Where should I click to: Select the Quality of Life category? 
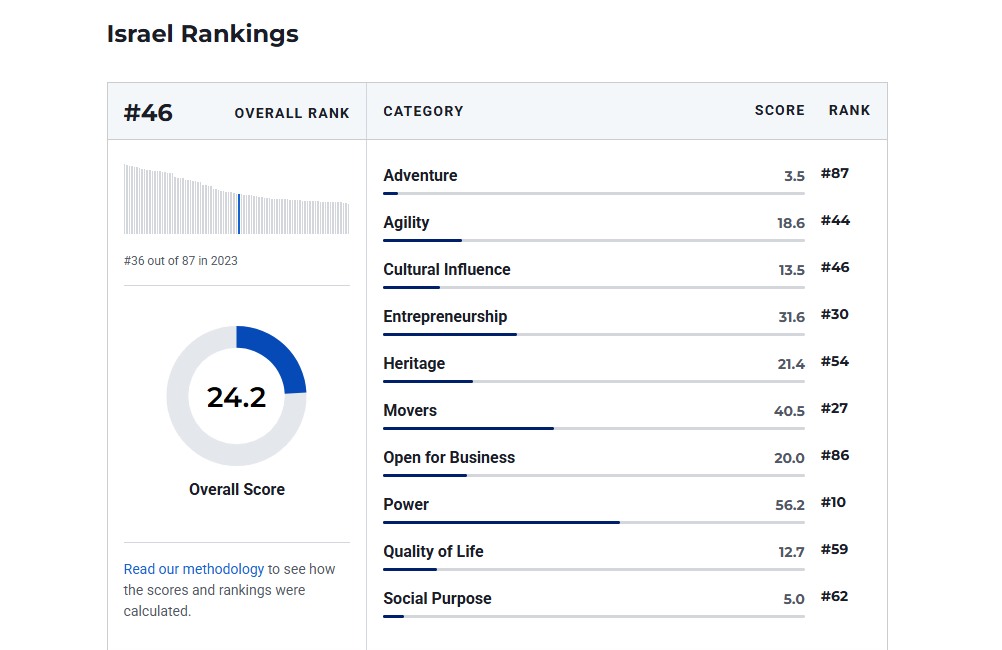pyautogui.click(x=433, y=552)
